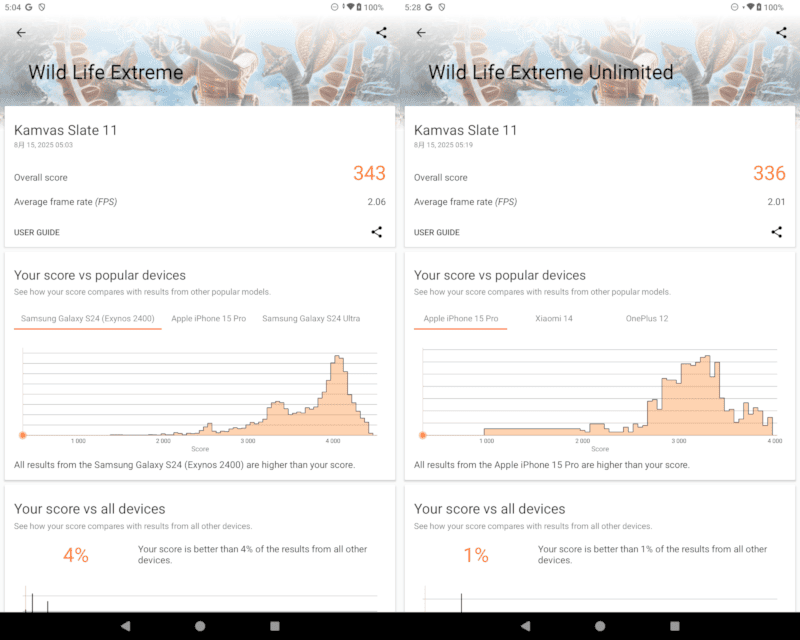
Task: Share the result card showing score 343
Action: [377, 232]
